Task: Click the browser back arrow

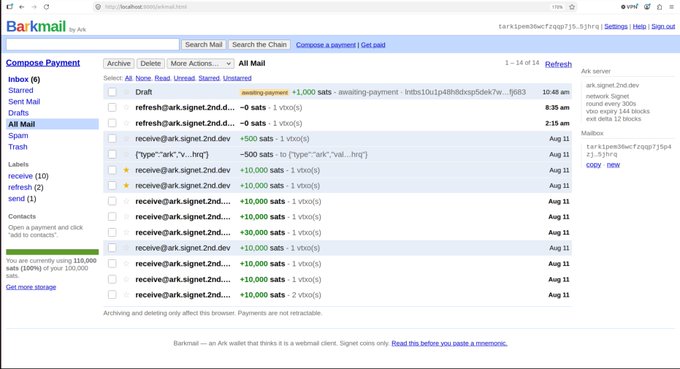Action: 22,7
